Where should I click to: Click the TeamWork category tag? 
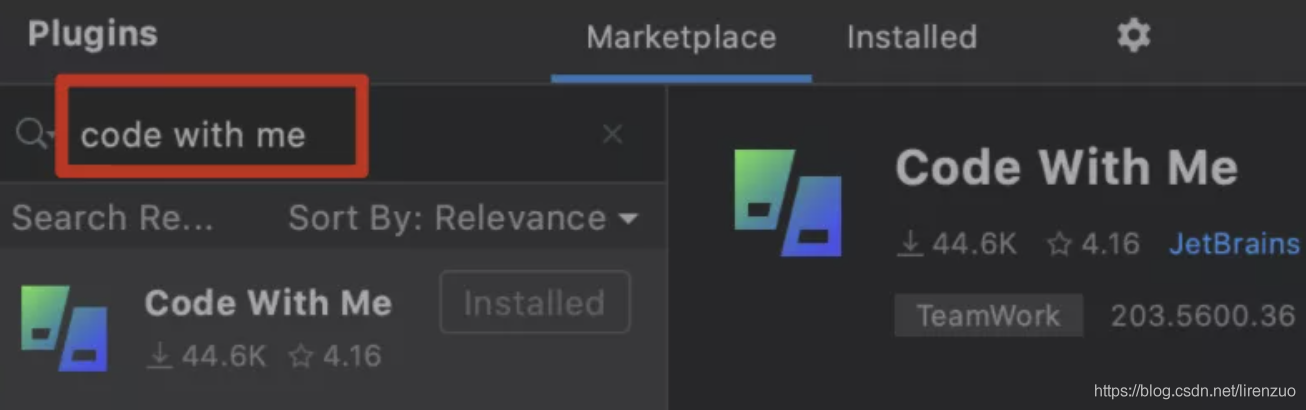[988, 315]
